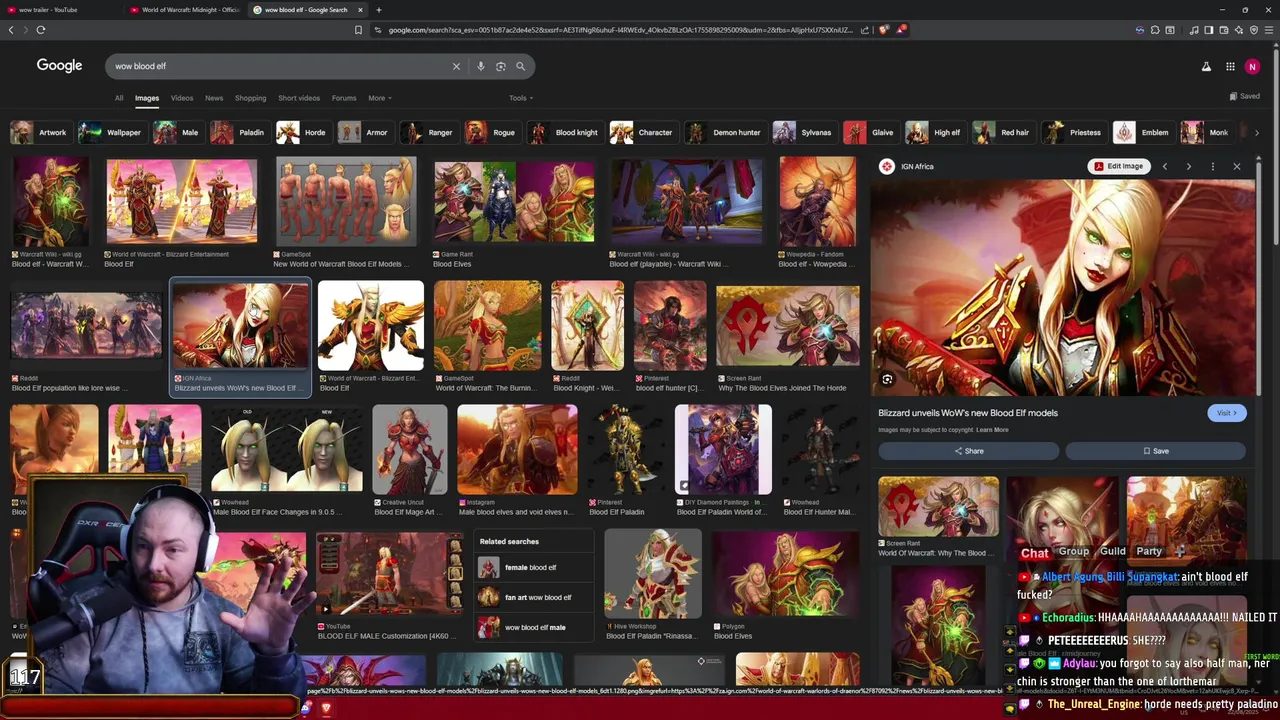
Task: Switch the game chat to the Party channel
Action: [1149, 551]
